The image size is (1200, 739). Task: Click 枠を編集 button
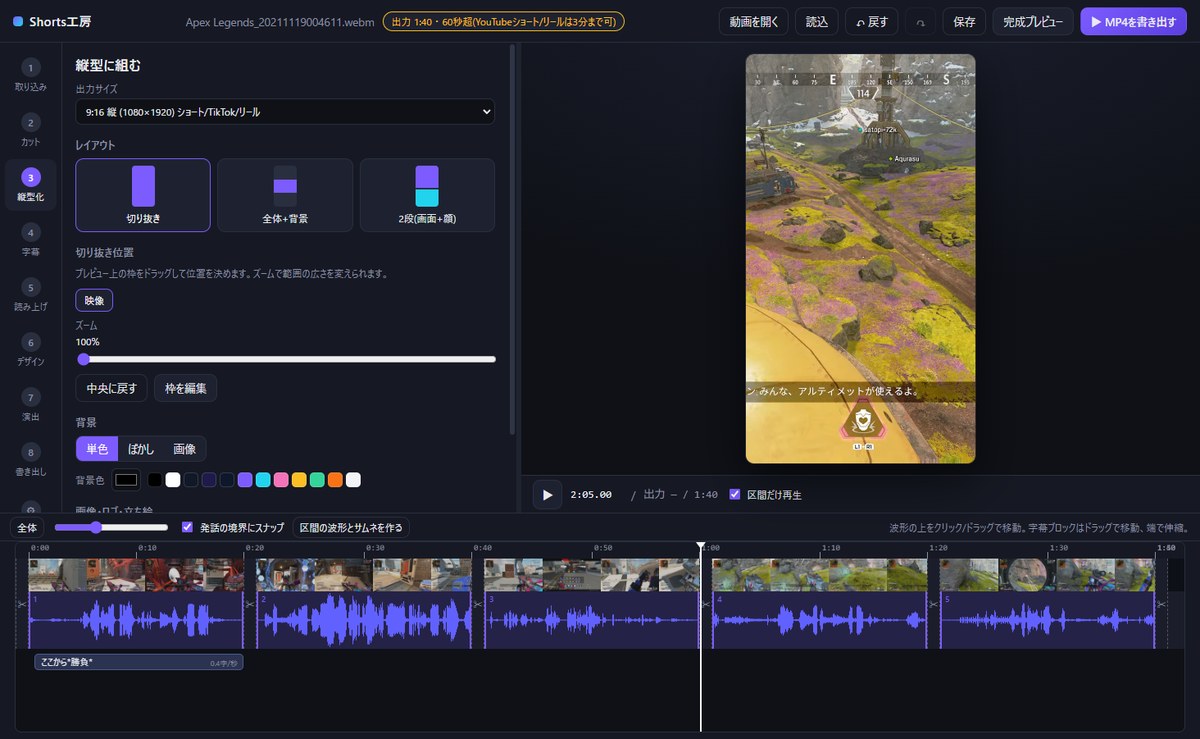click(x=185, y=388)
